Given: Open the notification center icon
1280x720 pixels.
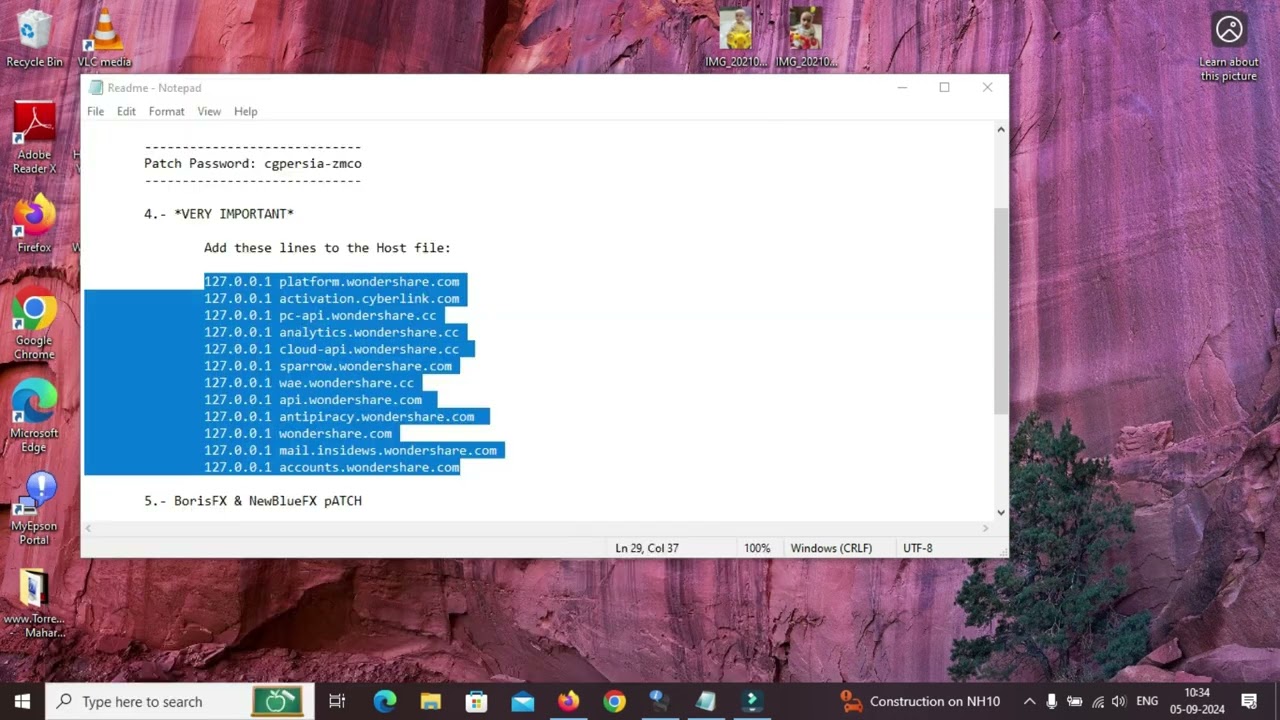Looking at the screenshot, I should [1249, 701].
